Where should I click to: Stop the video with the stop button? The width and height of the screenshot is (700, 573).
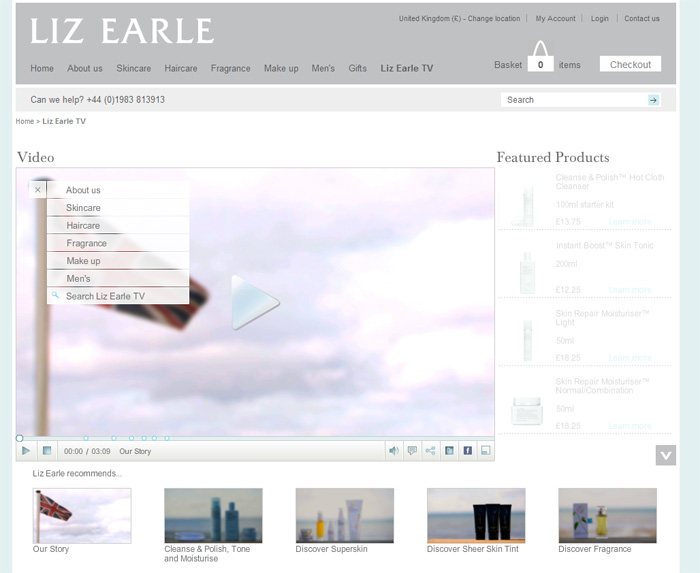click(47, 451)
